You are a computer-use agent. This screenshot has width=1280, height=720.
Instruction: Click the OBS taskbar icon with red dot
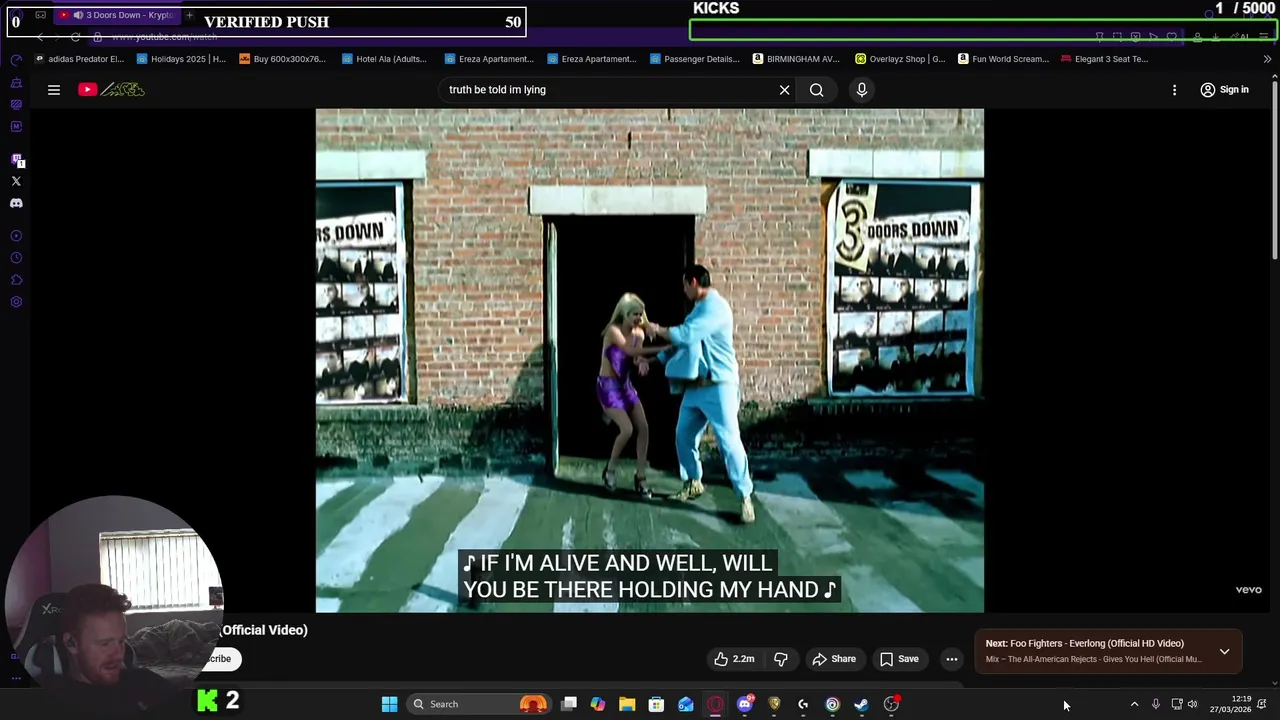point(891,704)
